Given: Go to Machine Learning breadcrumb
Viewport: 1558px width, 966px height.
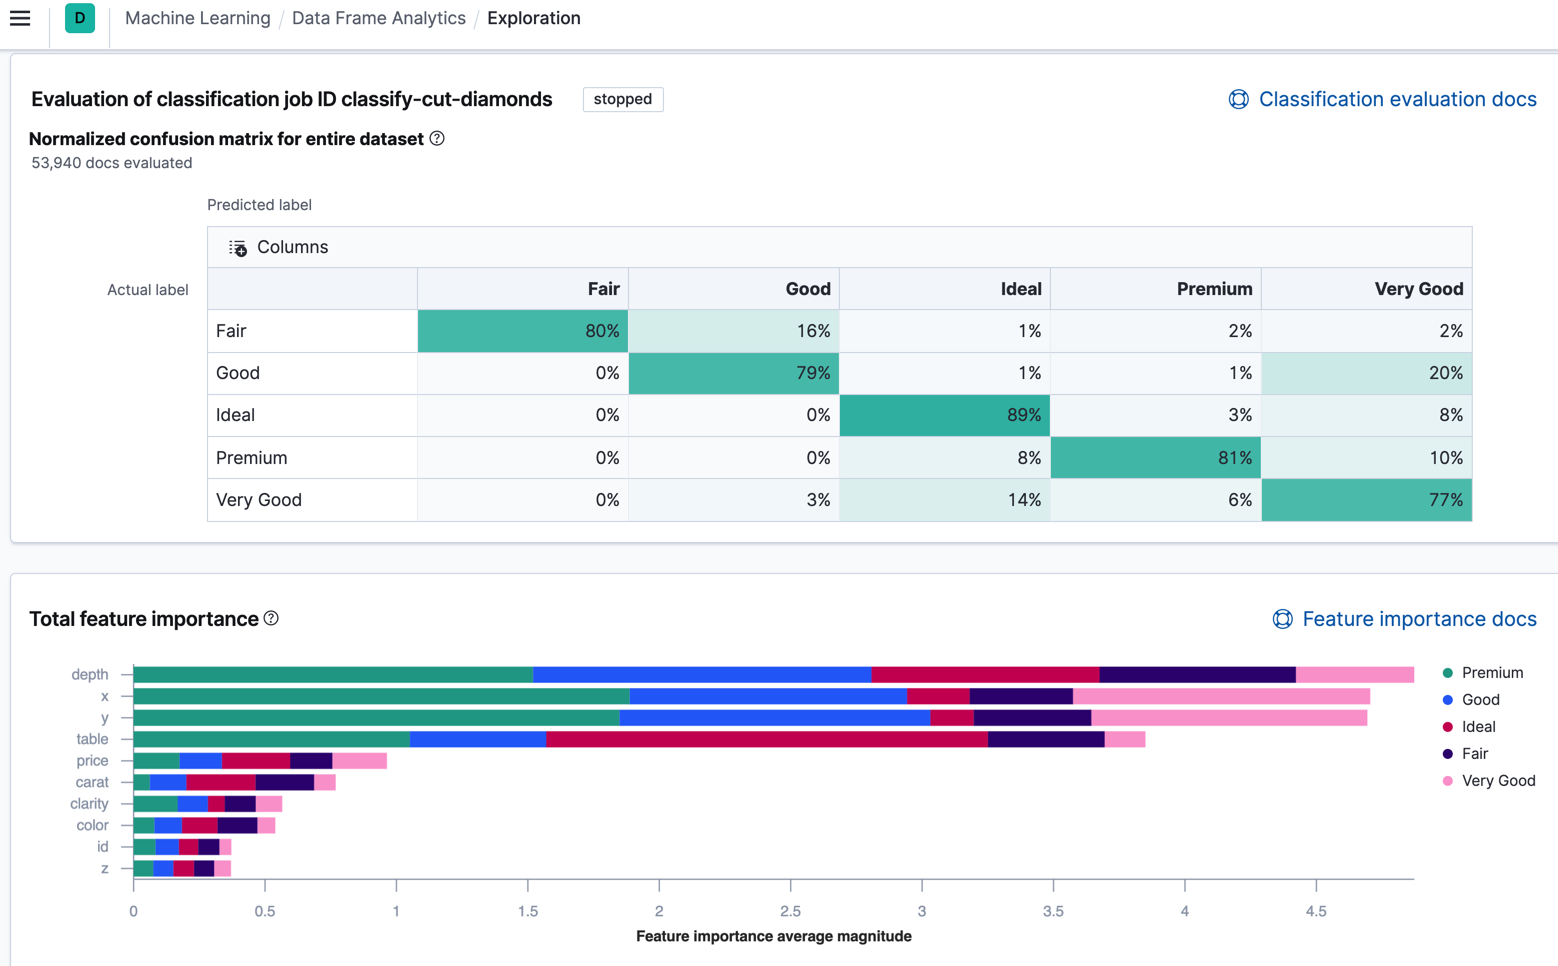Looking at the screenshot, I should pyautogui.click(x=197, y=19).
